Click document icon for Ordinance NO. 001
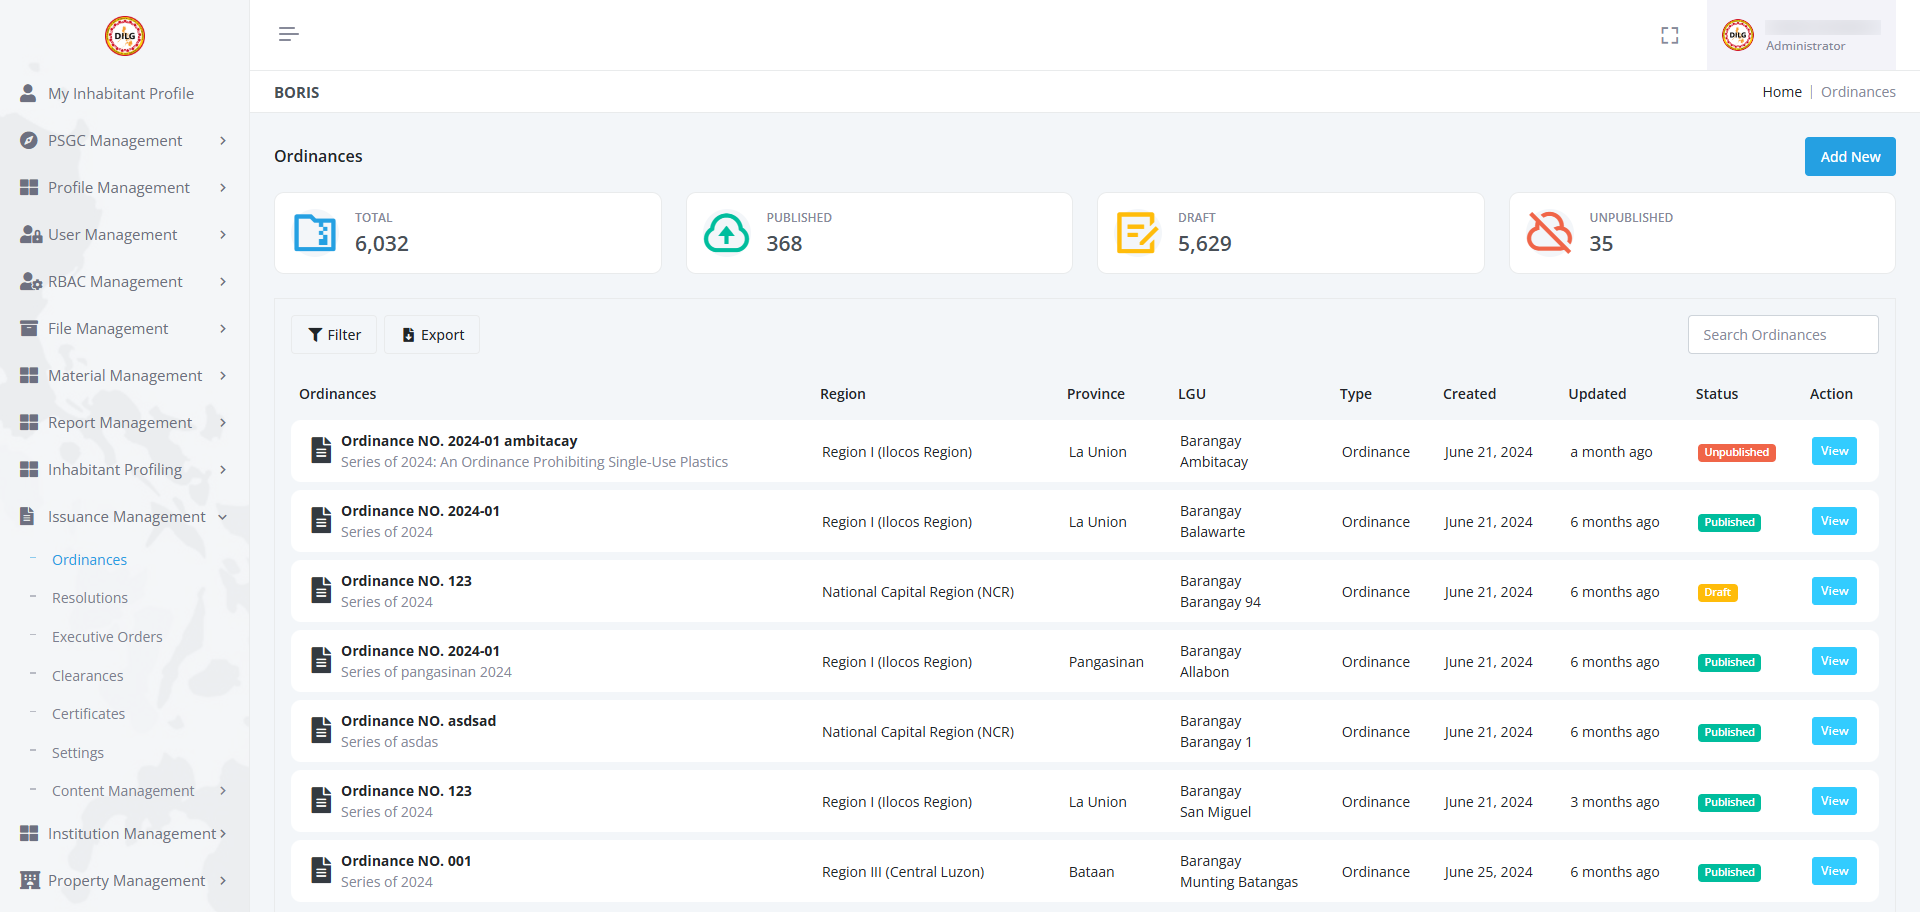This screenshot has height=912, width=1920. (x=321, y=870)
